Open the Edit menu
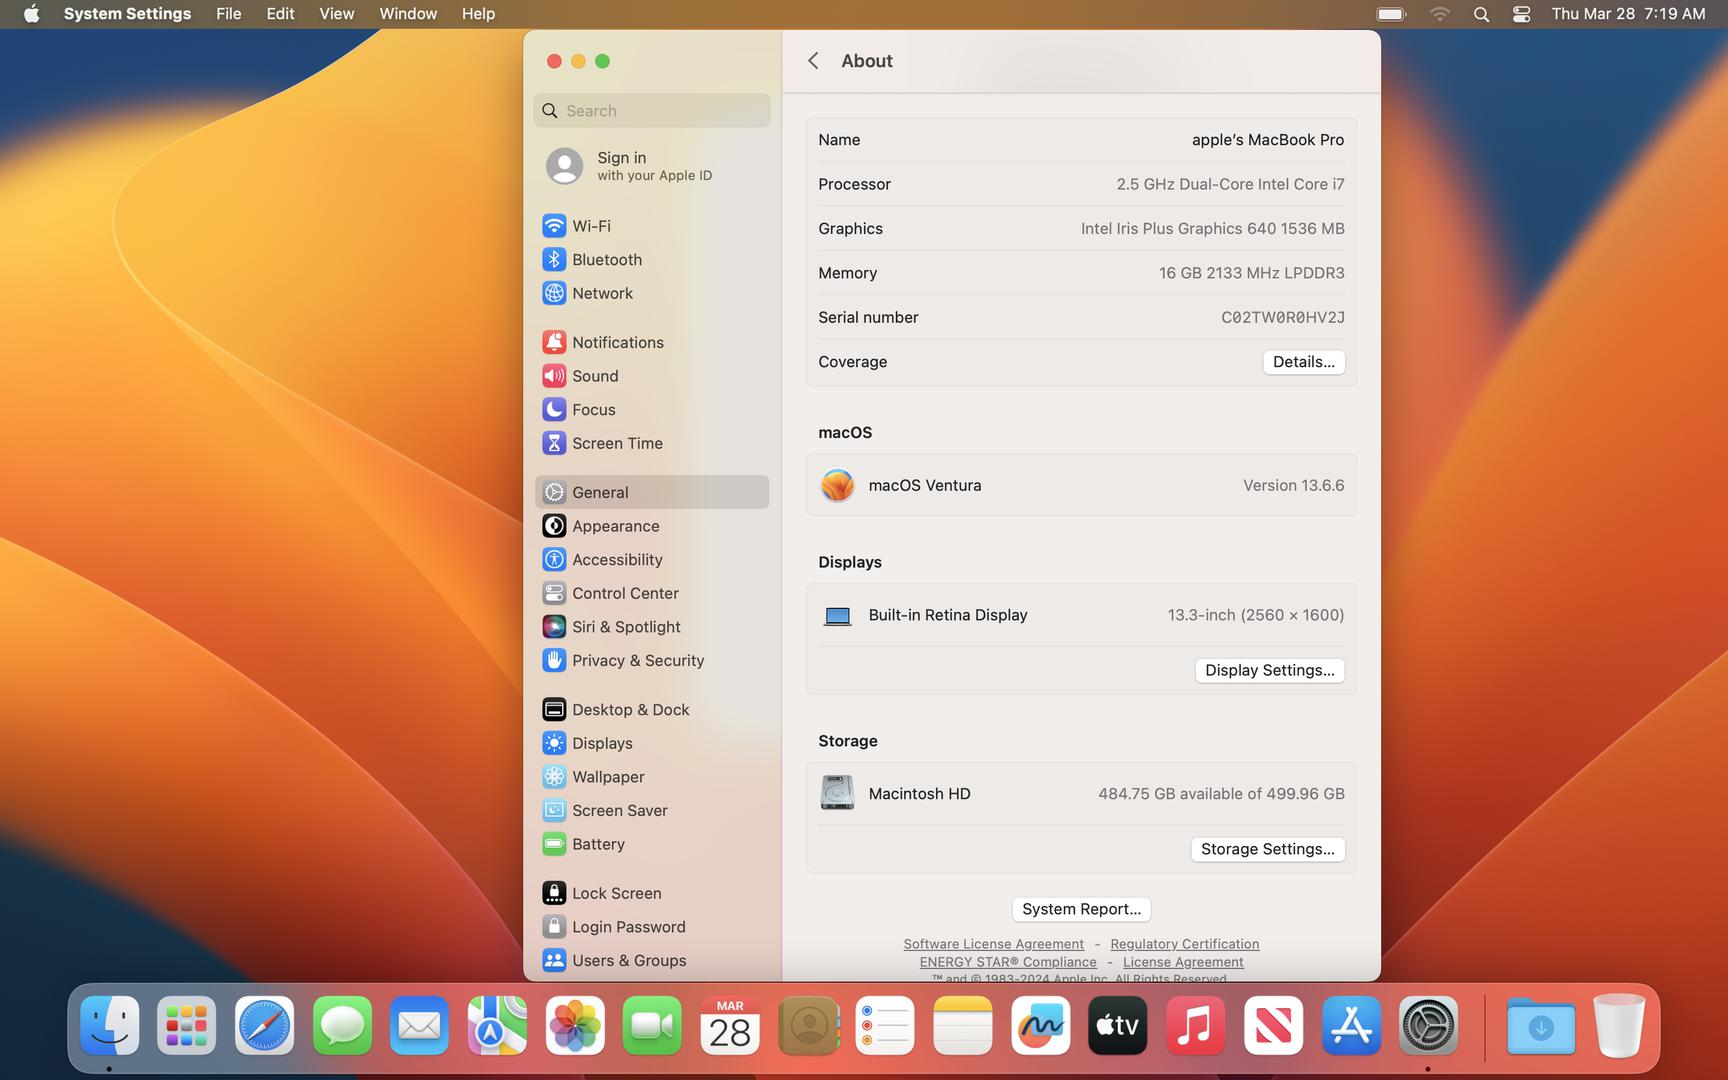Viewport: 1728px width, 1080px height. 280,14
